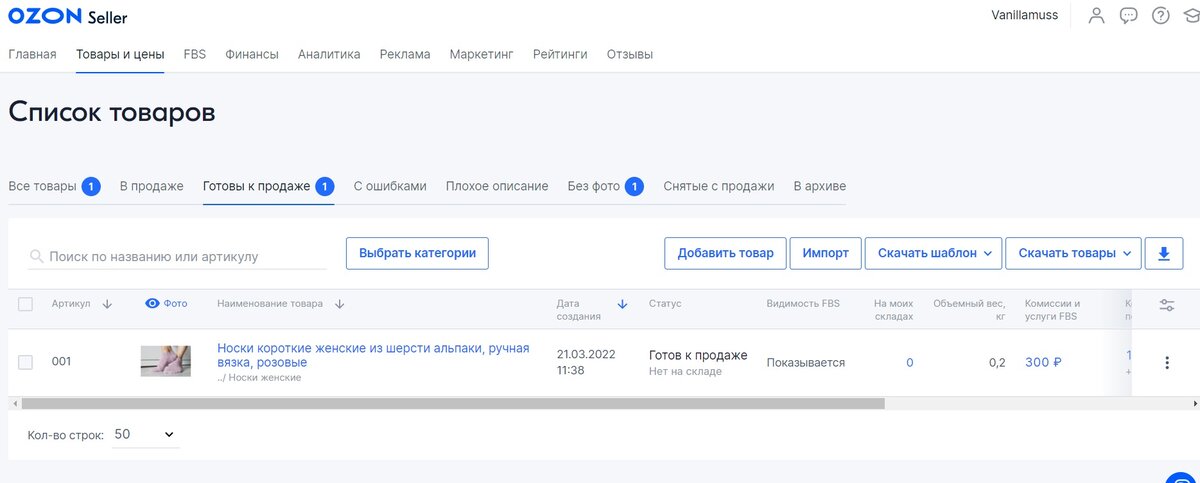
Task: Click the horizontal table scrollbar
Action: [452, 403]
